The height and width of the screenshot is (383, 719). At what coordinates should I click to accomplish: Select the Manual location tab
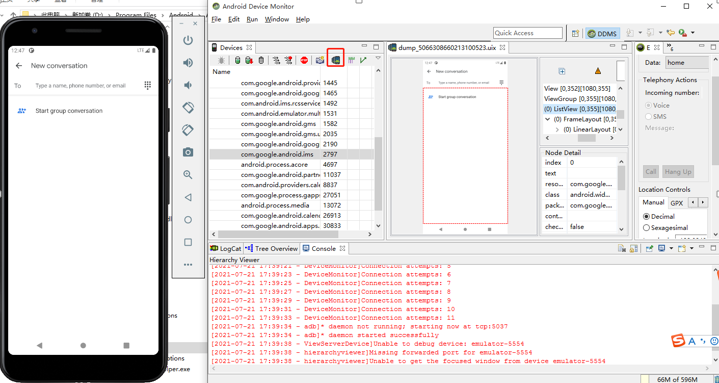tap(653, 203)
